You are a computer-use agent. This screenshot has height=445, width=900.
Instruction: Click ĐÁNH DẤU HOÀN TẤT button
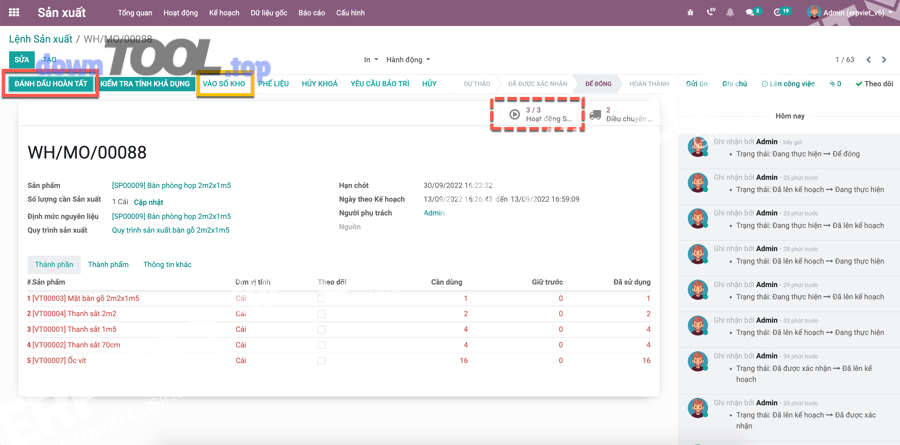[x=50, y=84]
